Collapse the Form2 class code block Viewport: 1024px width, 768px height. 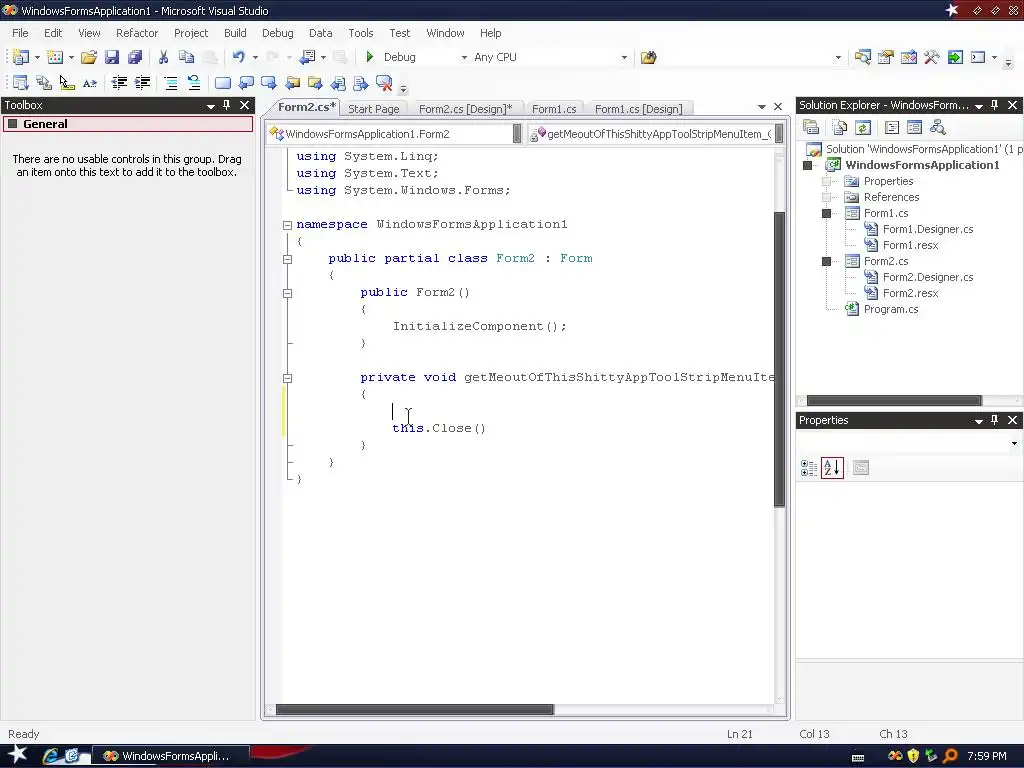point(287,259)
